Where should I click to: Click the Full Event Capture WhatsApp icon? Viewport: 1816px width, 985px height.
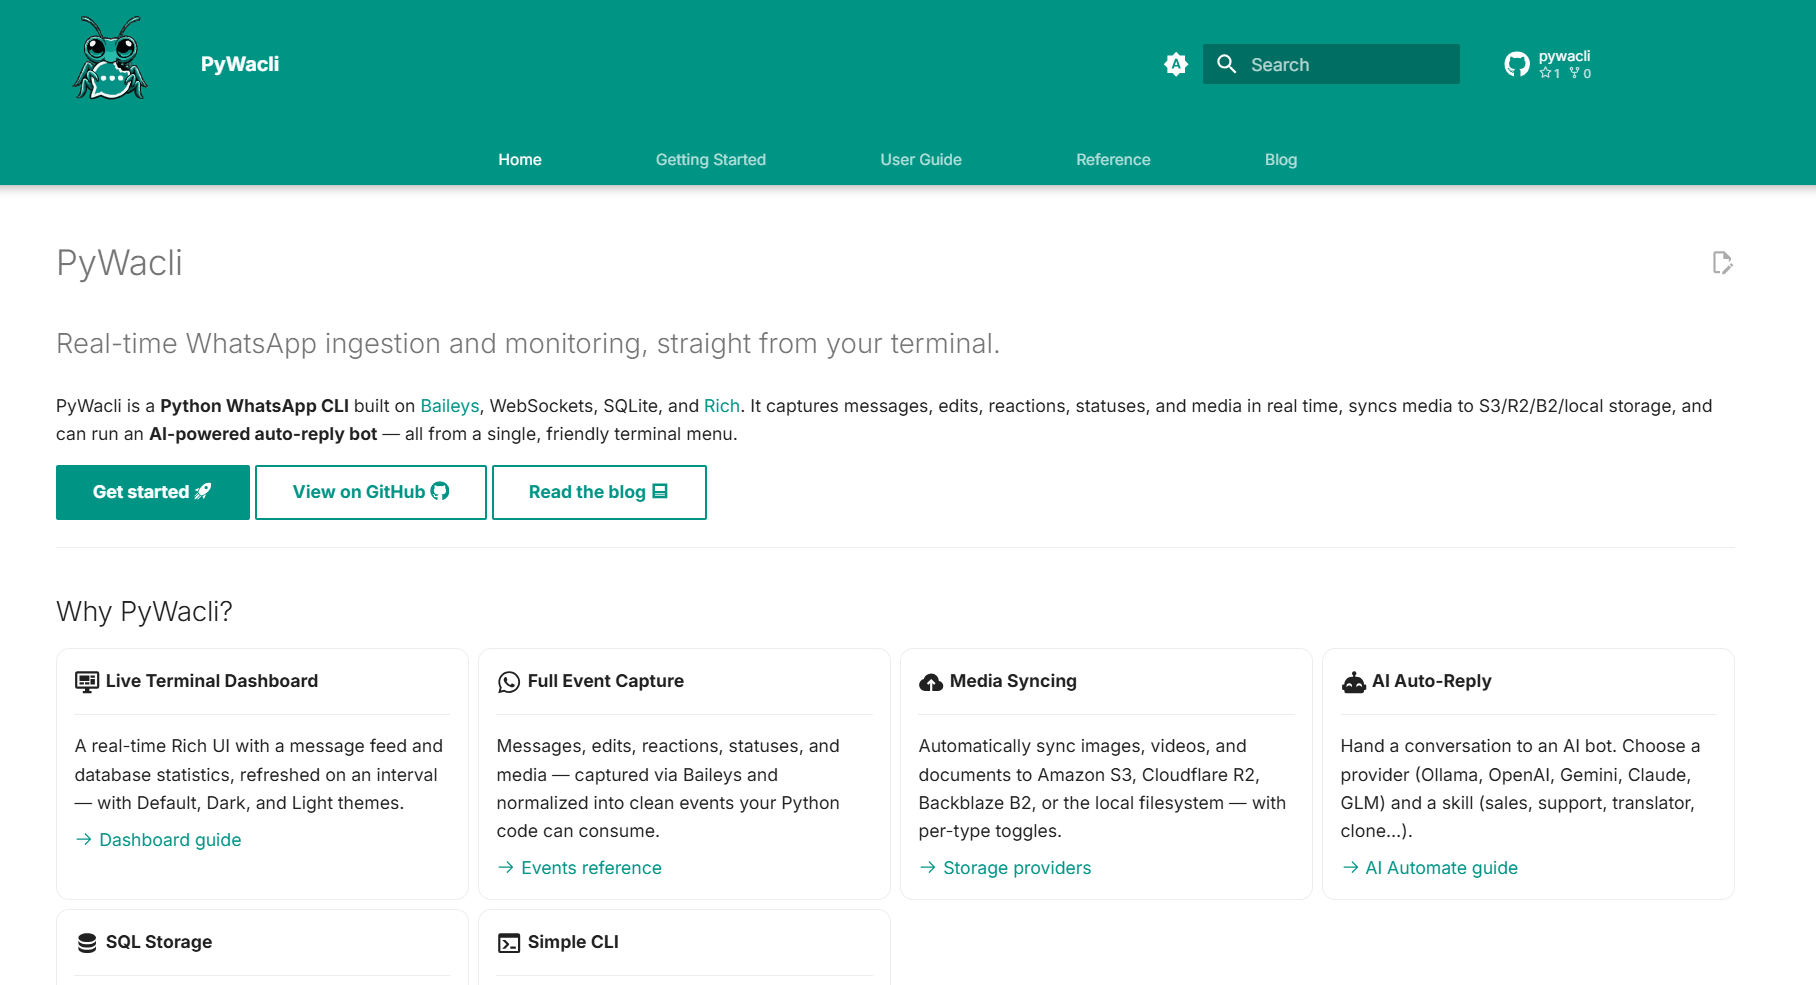(x=509, y=682)
